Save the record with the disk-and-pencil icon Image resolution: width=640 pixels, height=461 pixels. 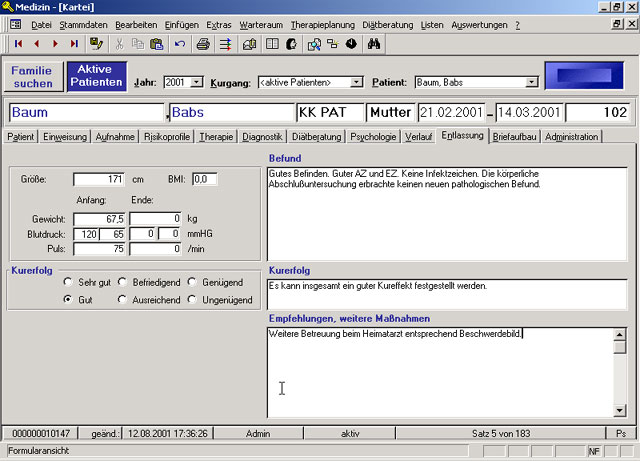pos(96,44)
